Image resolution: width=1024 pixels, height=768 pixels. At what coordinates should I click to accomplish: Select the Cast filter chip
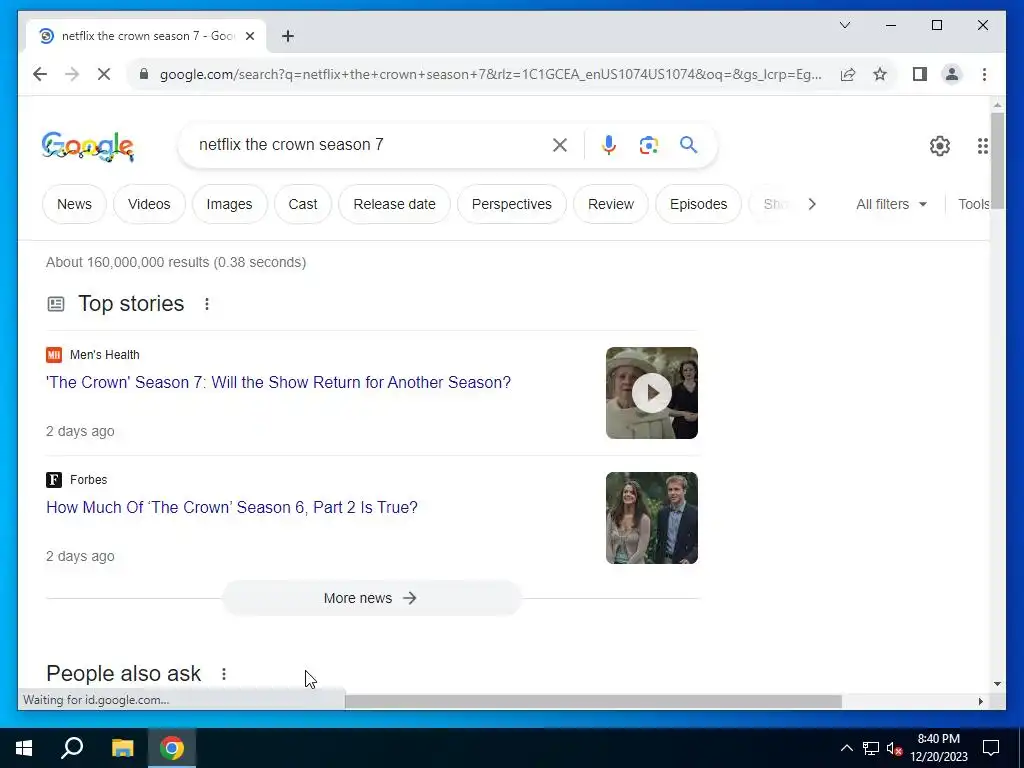pyautogui.click(x=303, y=204)
